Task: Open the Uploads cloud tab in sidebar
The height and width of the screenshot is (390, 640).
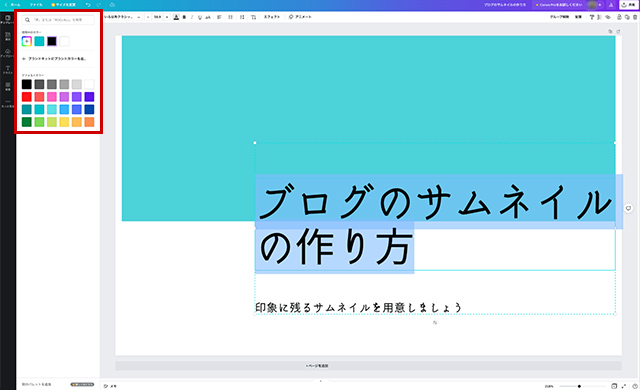Action: pyautogui.click(x=8, y=53)
